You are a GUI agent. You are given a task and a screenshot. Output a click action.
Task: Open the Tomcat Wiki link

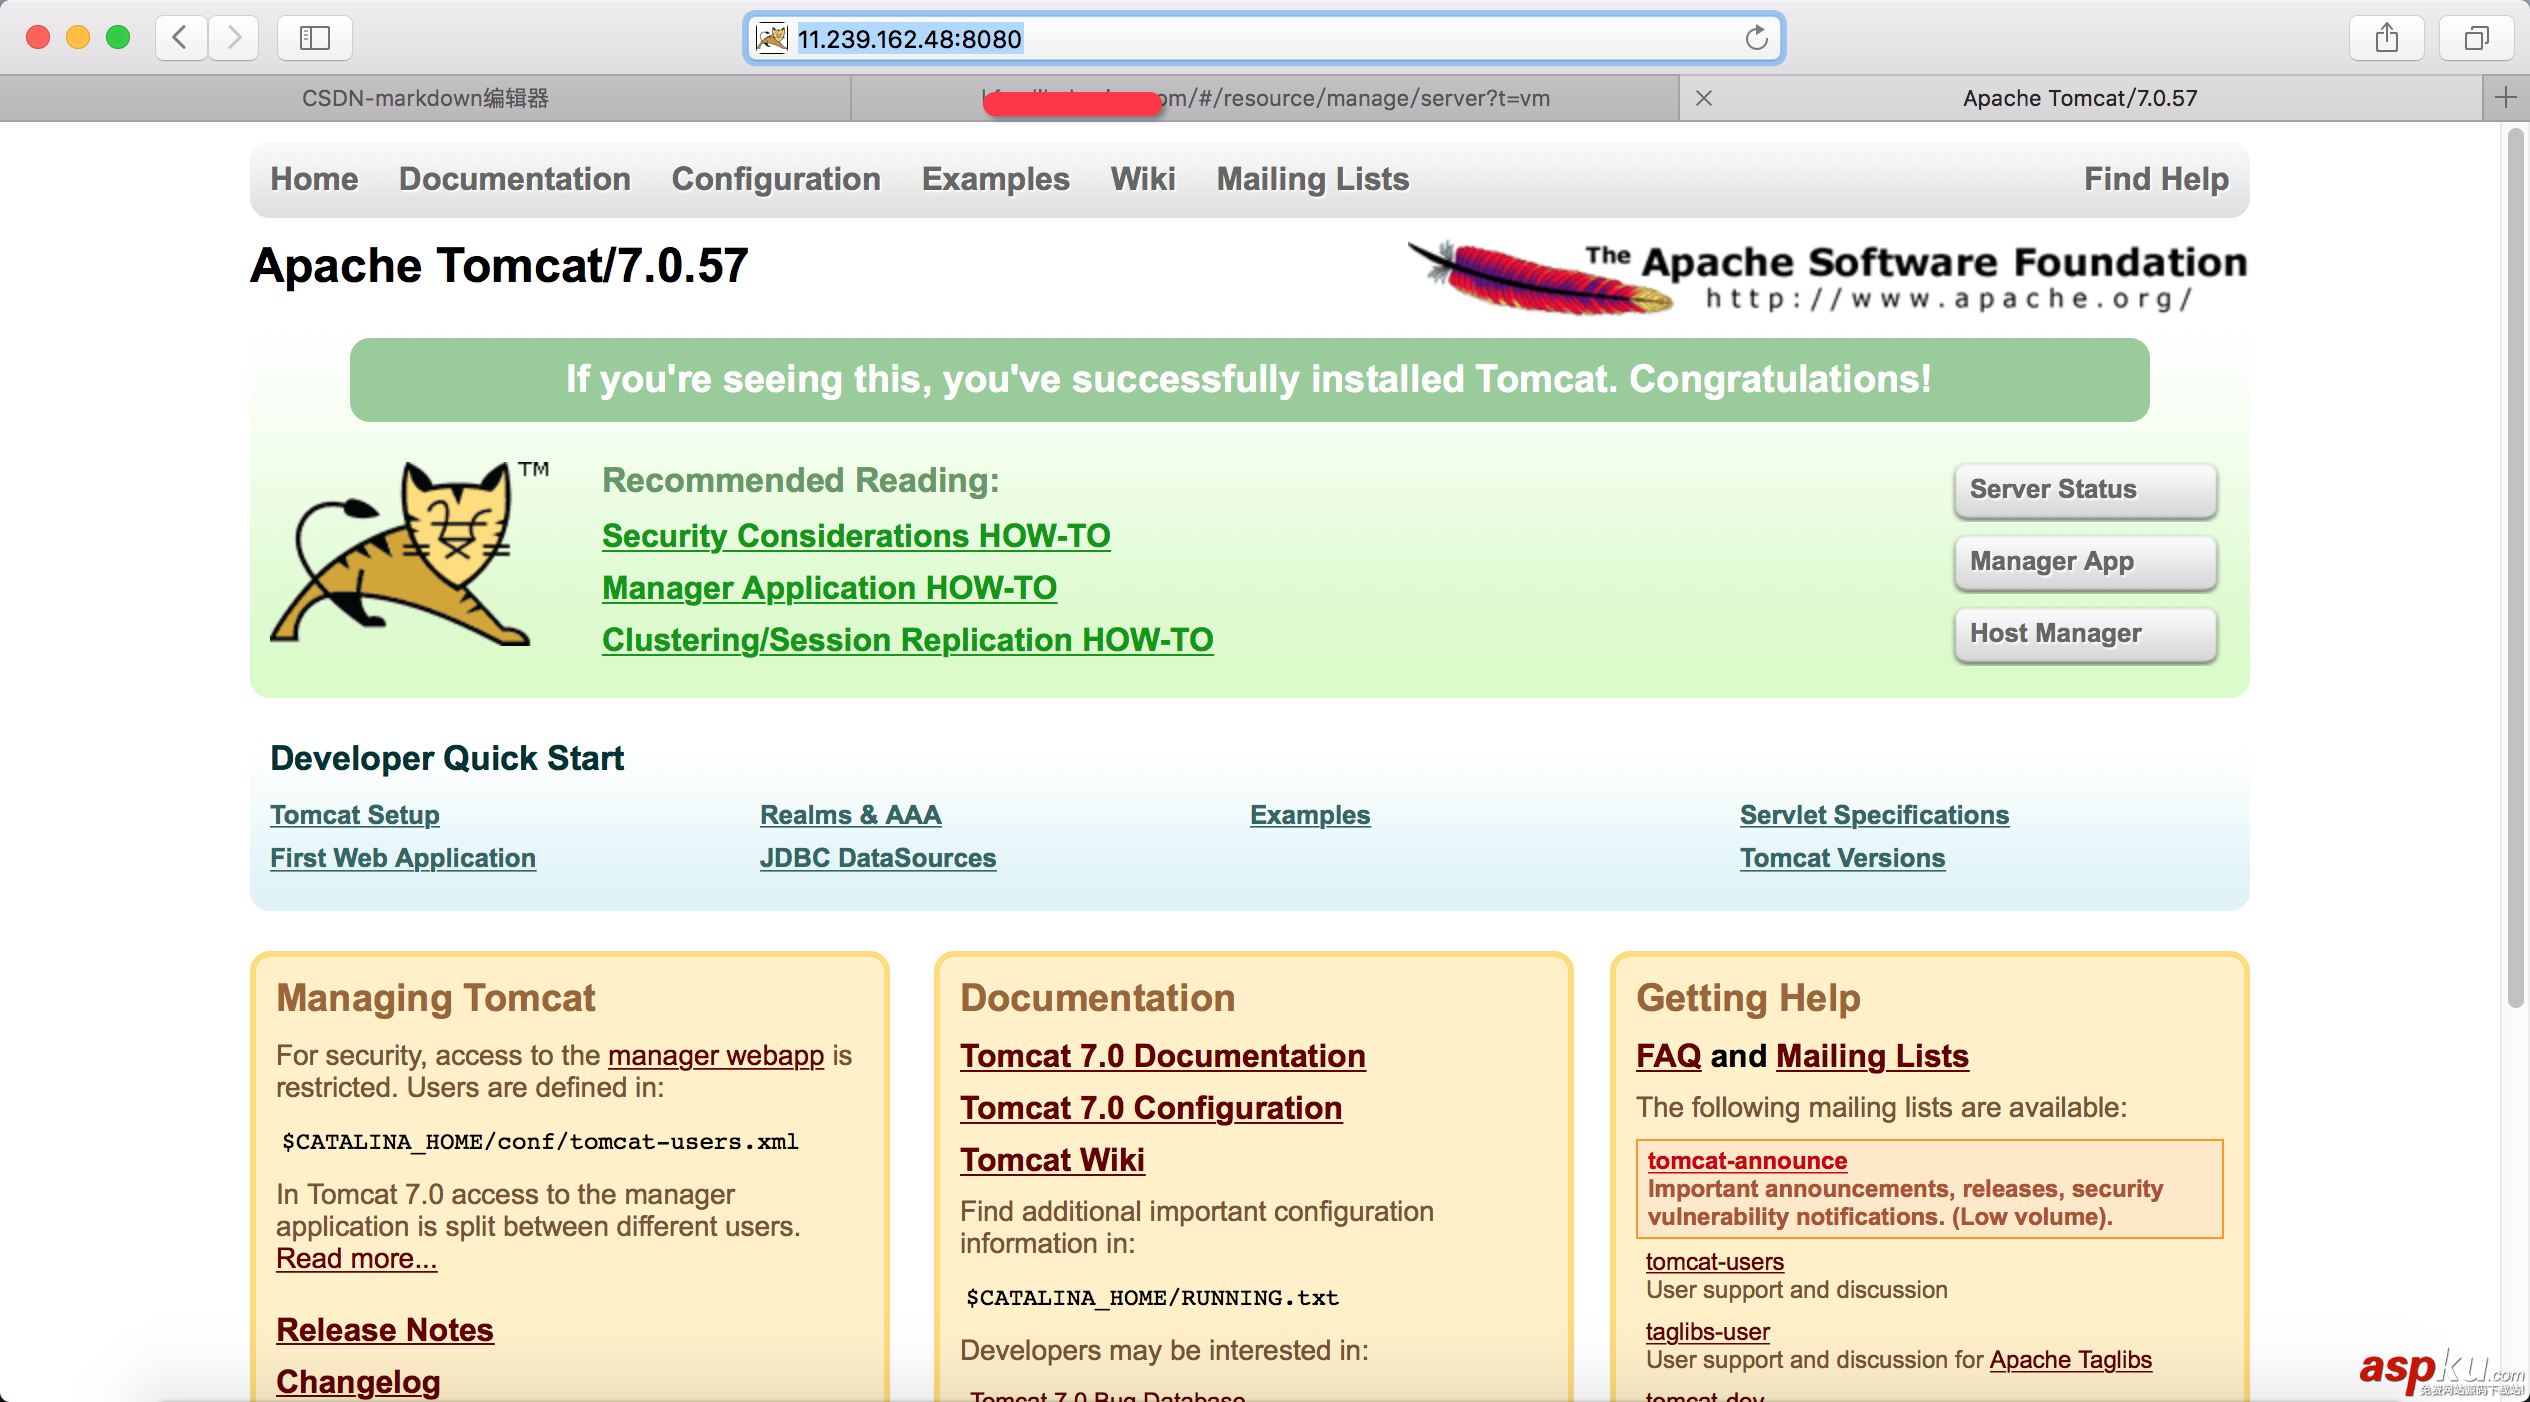pyautogui.click(x=1052, y=1160)
